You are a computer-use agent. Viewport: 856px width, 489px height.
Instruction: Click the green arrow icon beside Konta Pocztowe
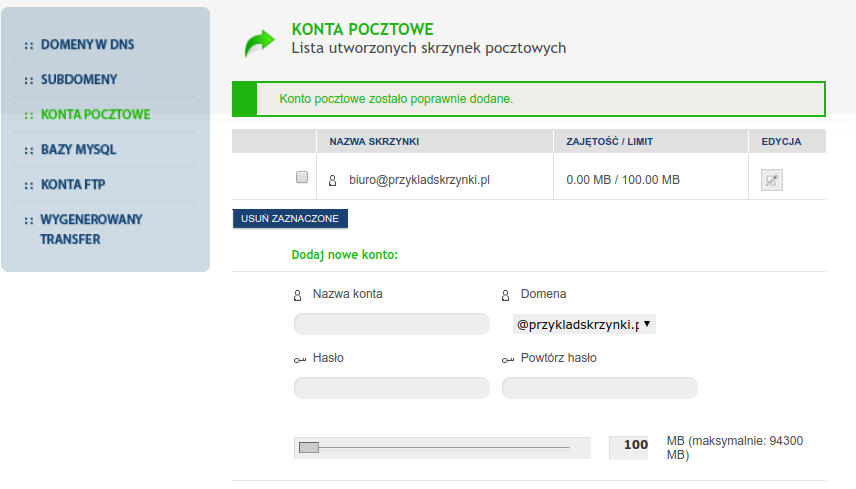[259, 43]
